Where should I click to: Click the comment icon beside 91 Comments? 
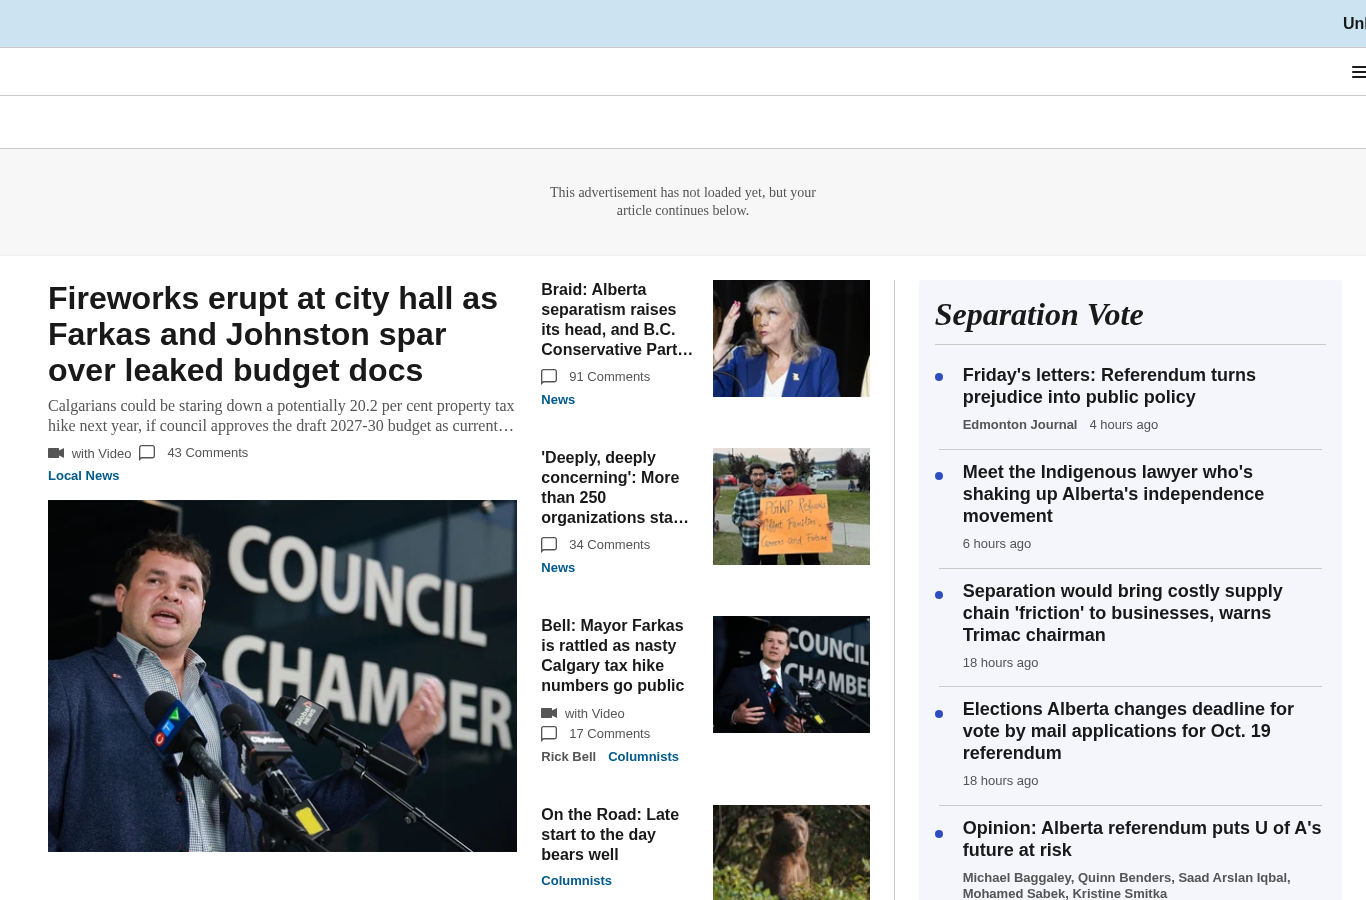tap(549, 377)
